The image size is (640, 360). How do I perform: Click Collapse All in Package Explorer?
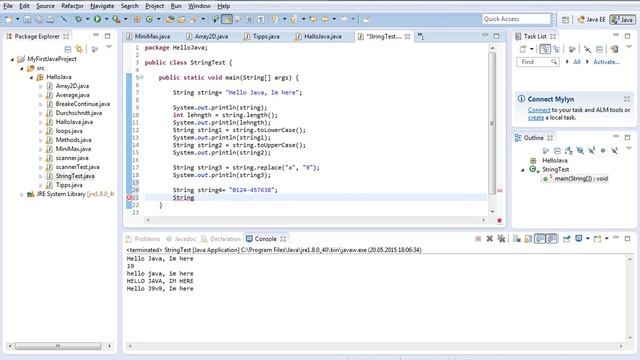click(68, 49)
